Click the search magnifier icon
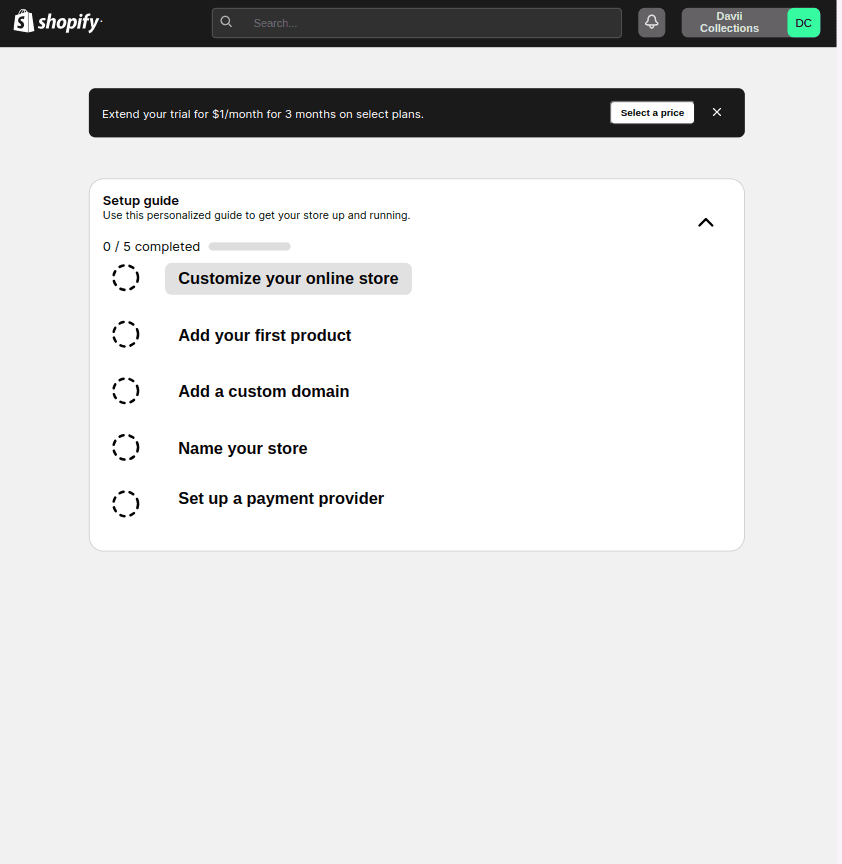Image resolution: width=842 pixels, height=864 pixels. coord(226,22)
